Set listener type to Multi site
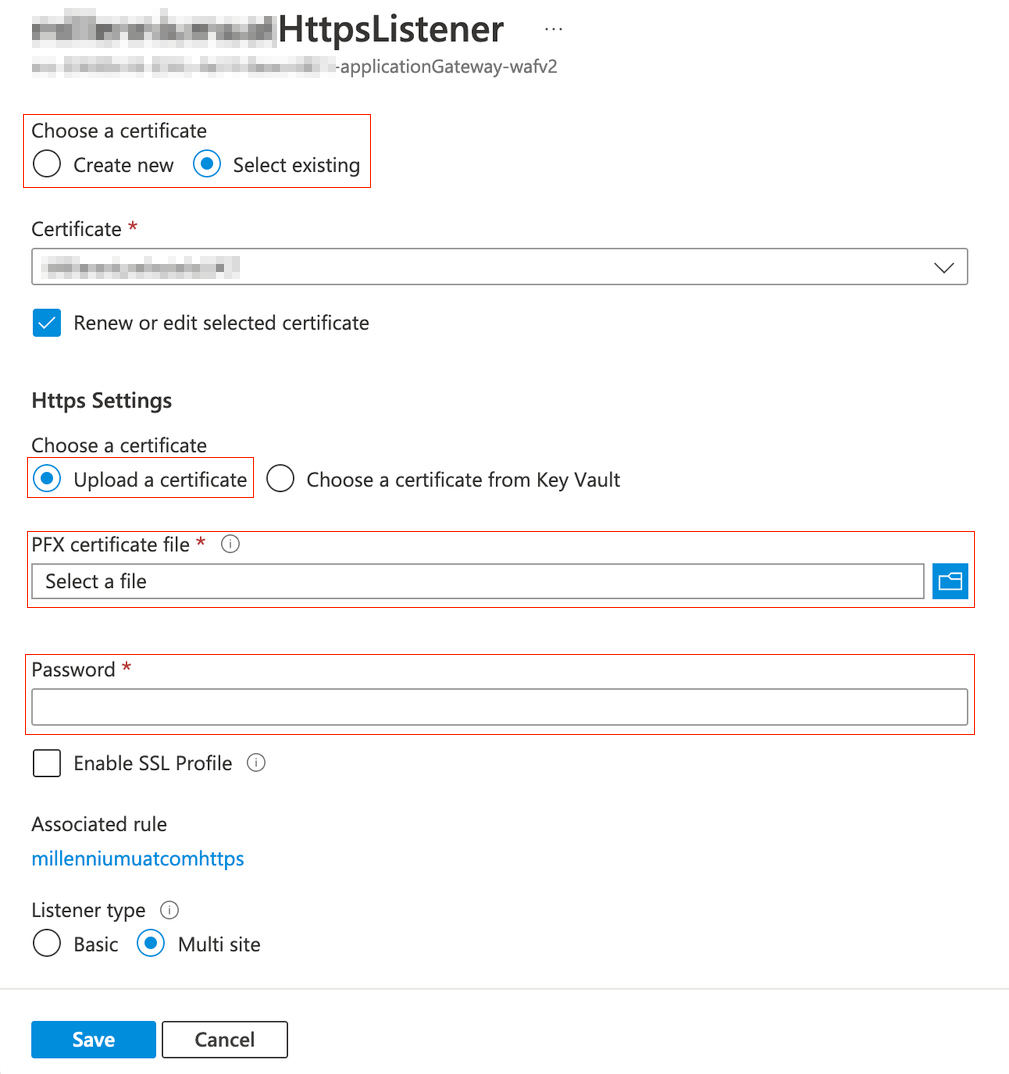Screen dimensions: 1009x1074 coord(151,944)
